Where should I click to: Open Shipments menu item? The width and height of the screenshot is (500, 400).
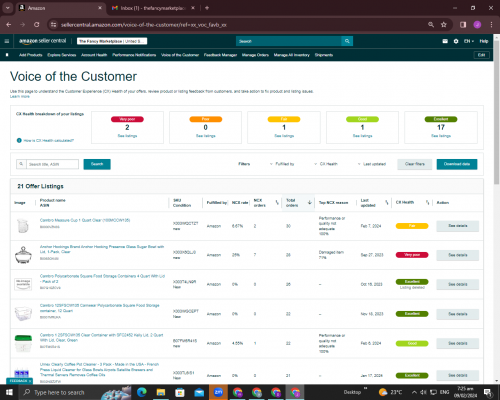point(324,55)
